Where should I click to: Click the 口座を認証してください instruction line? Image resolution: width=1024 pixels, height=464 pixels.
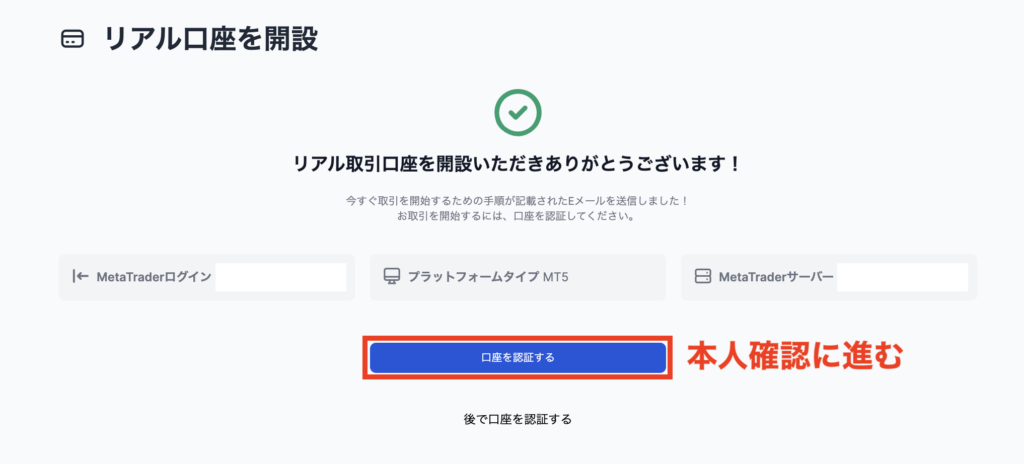[x=517, y=217]
